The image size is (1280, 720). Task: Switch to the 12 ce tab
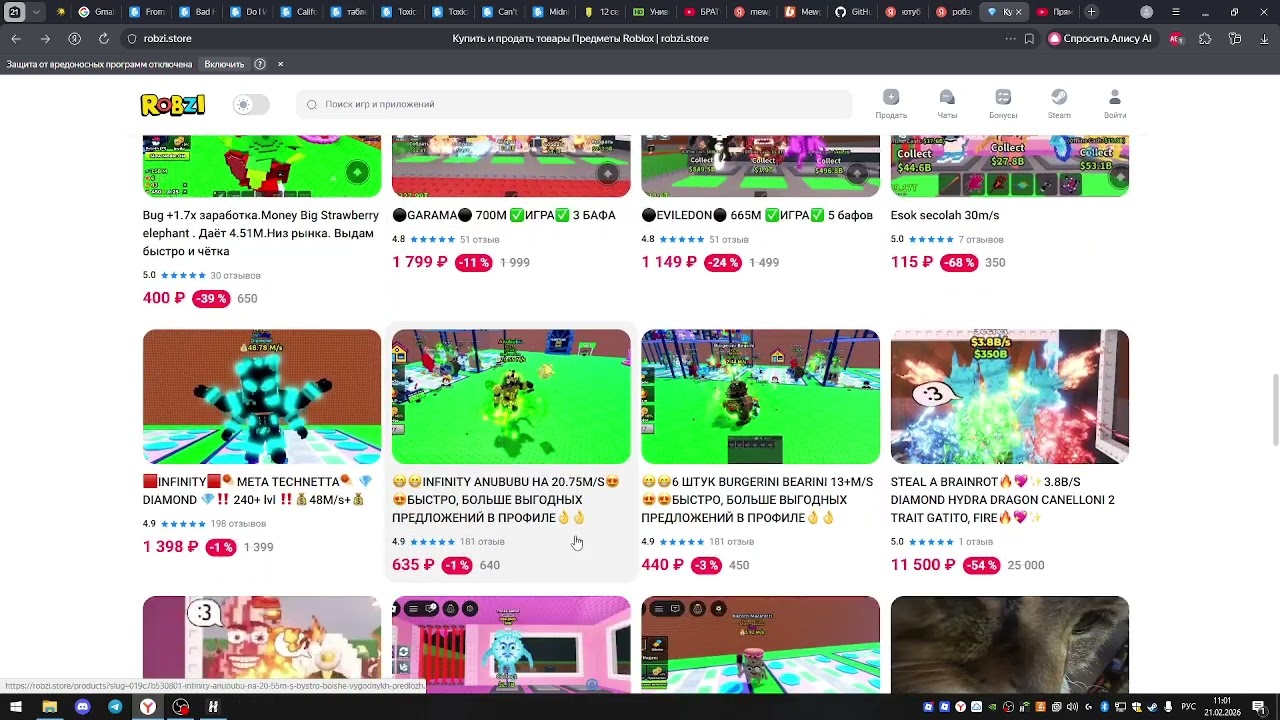601,12
